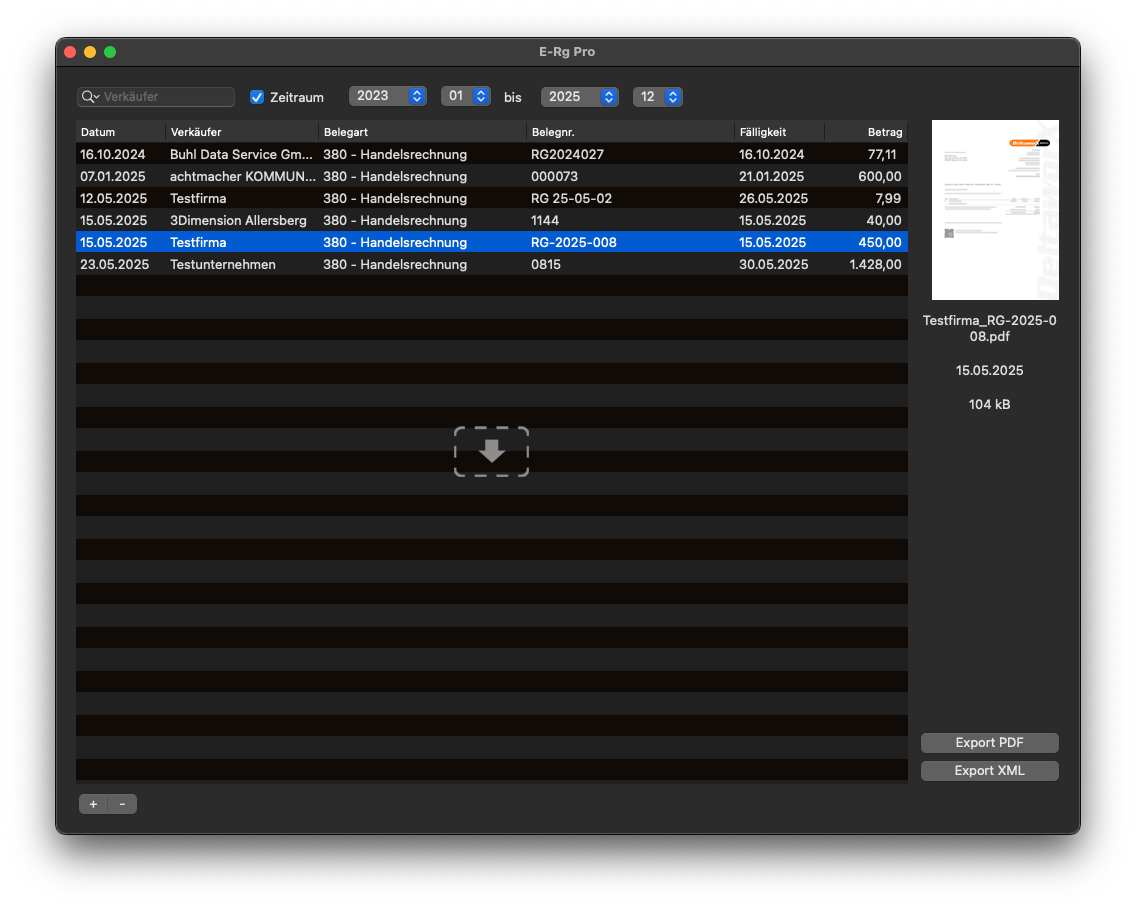
Task: Select invoice number RG 25-05-02
Action: 571,199
